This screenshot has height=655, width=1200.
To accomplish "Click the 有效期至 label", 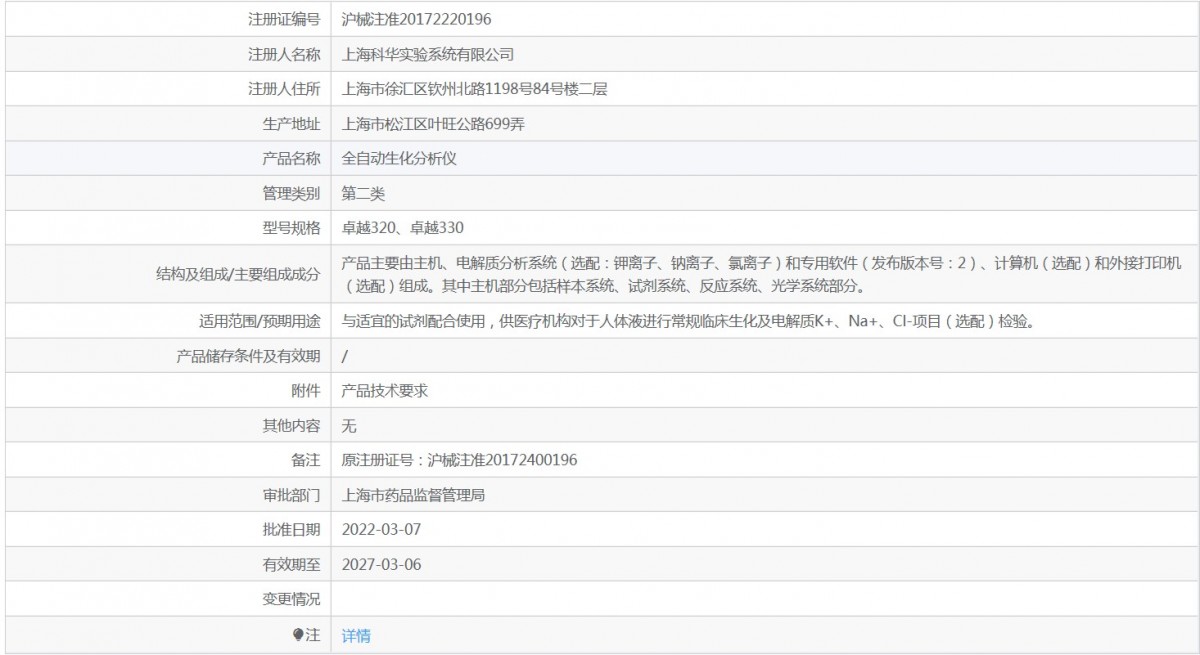I will coord(291,564).
